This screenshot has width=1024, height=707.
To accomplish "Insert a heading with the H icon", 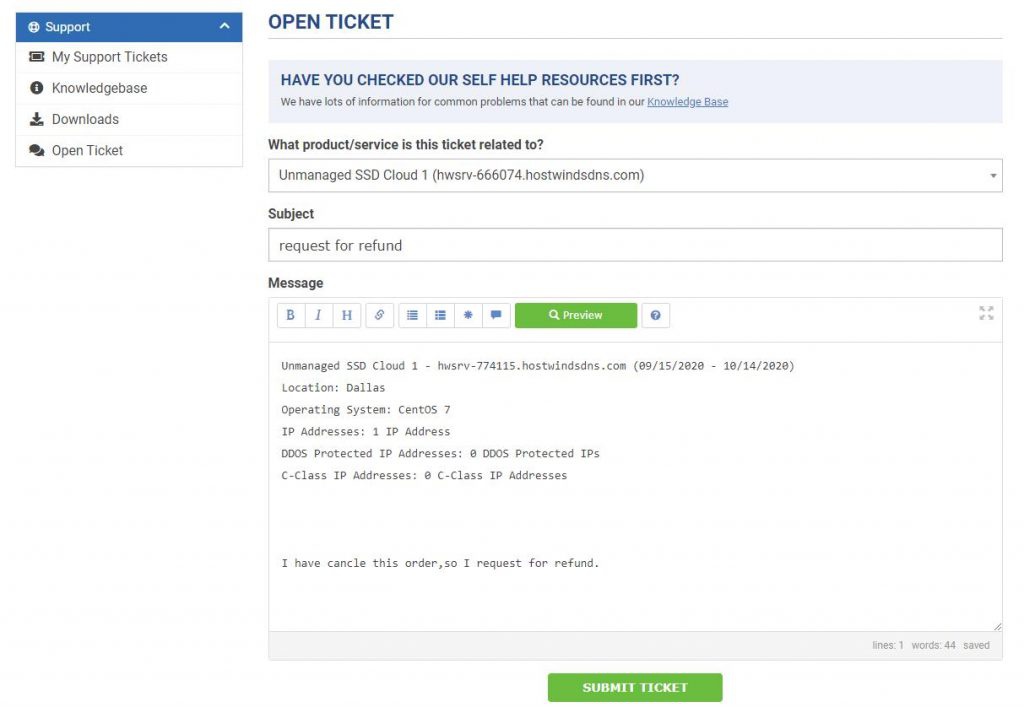I will click(346, 315).
